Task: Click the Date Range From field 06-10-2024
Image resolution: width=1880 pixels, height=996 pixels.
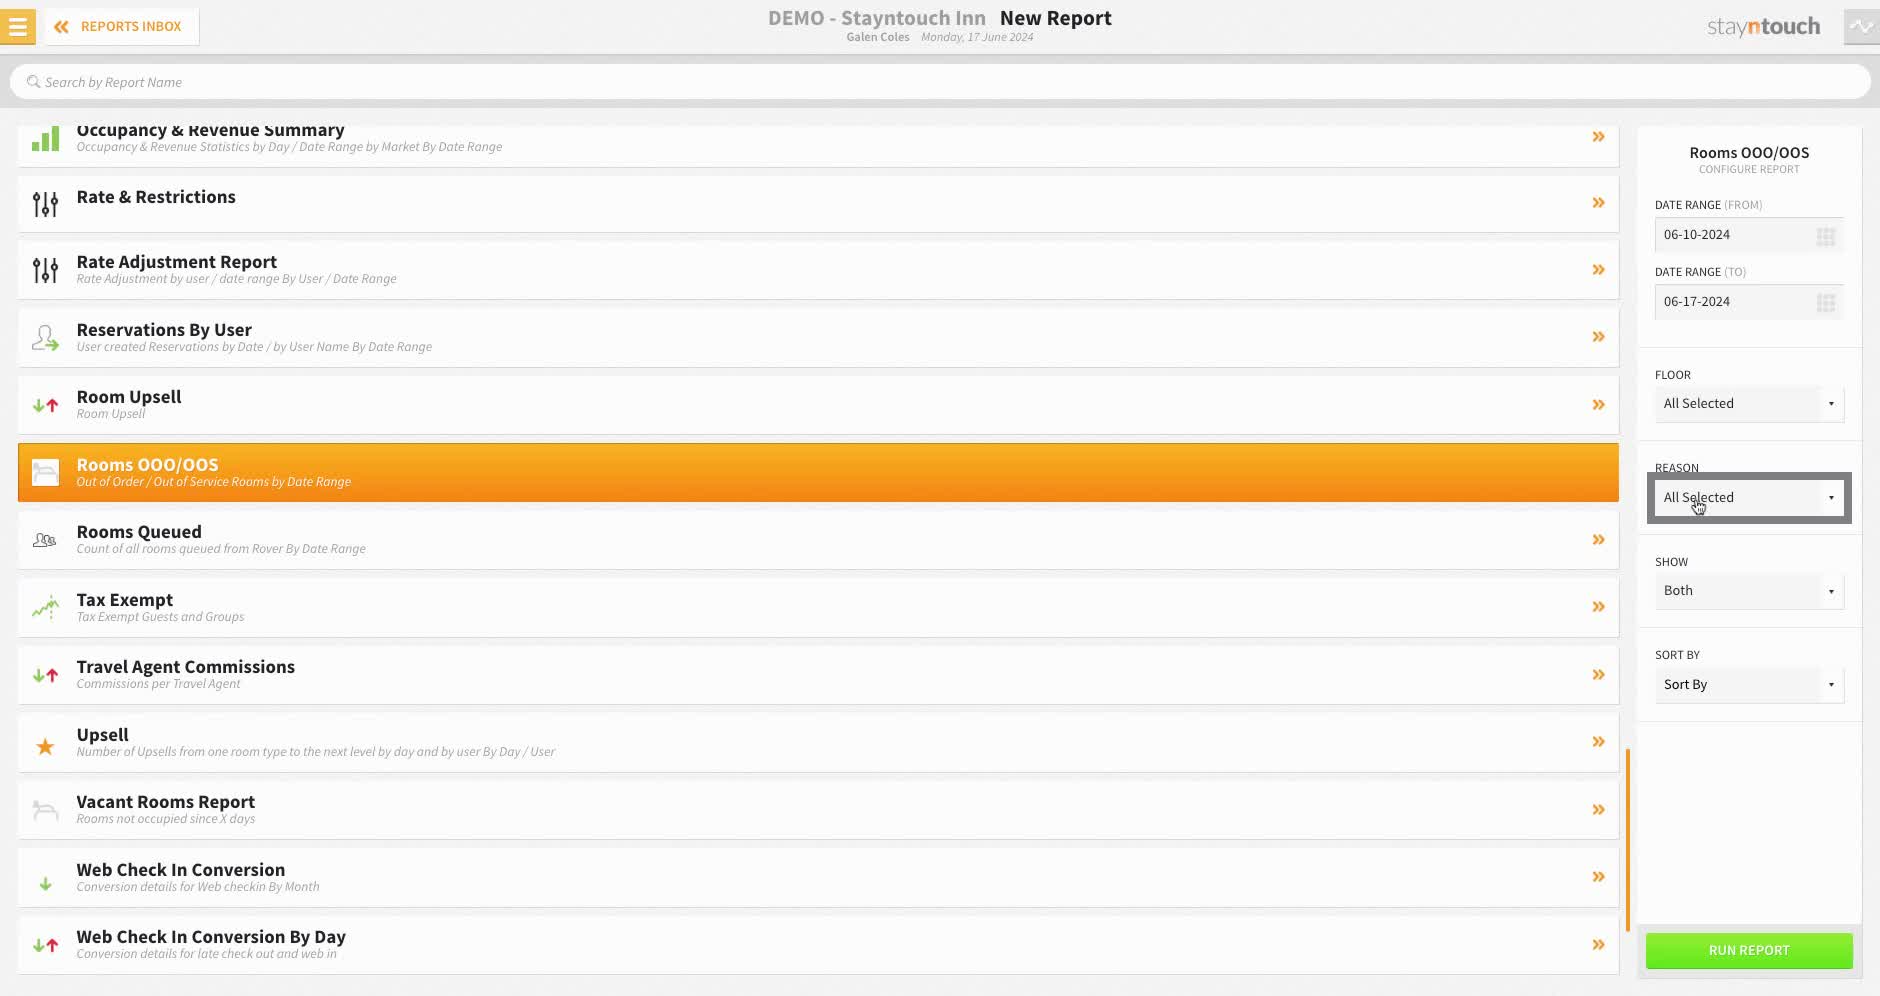Action: click(1749, 235)
